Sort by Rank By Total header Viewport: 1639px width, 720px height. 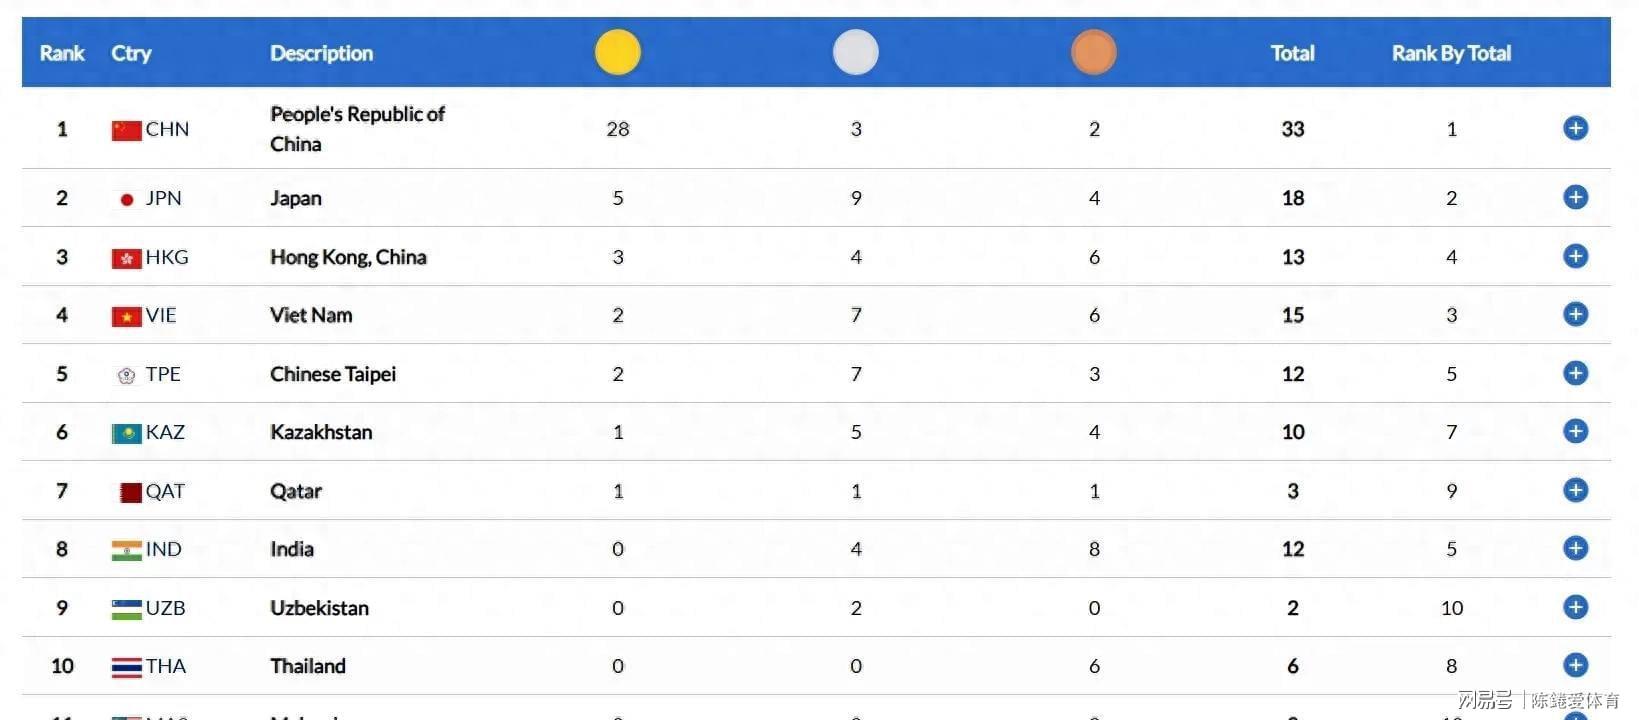click(x=1451, y=53)
